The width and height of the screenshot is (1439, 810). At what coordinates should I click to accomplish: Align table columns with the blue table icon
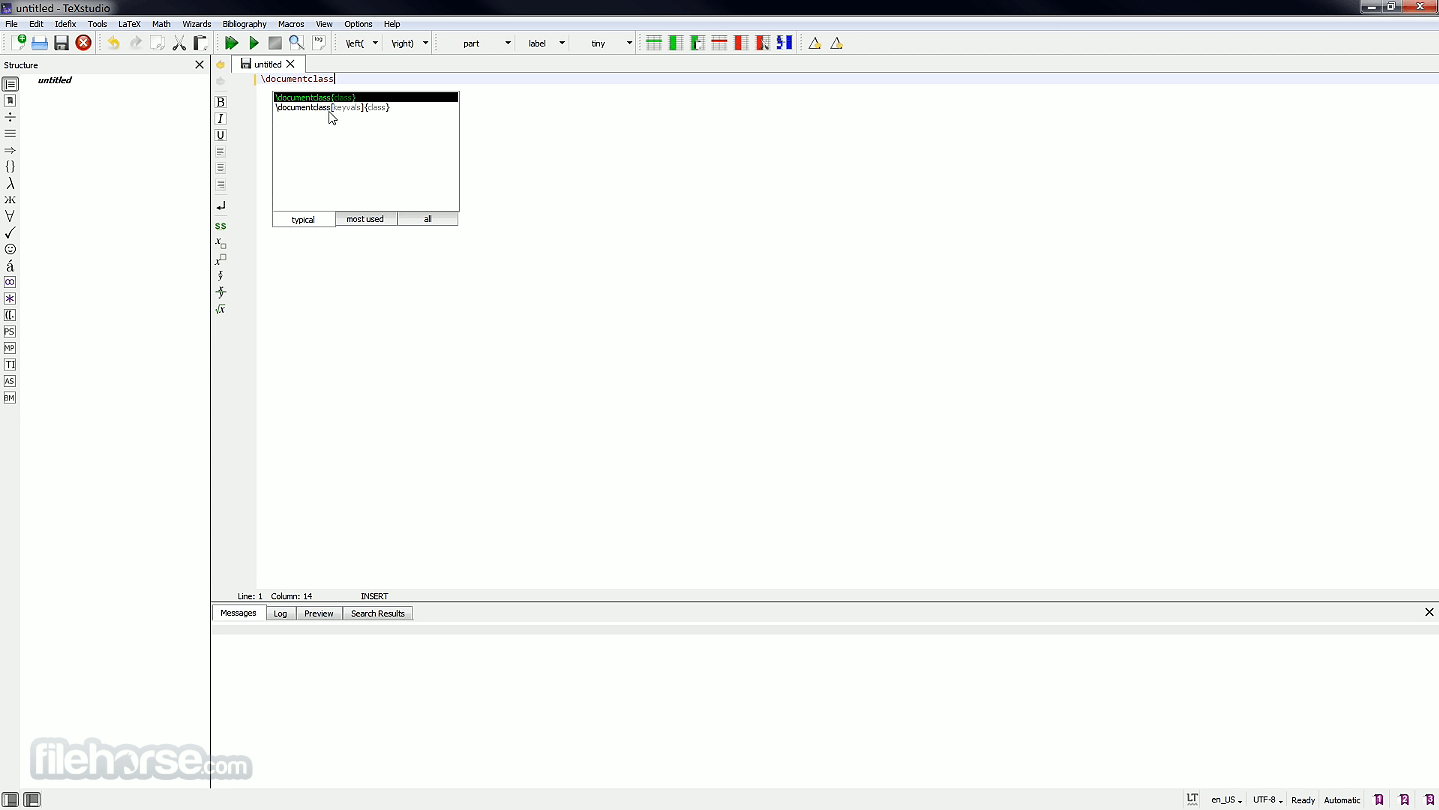(x=784, y=43)
